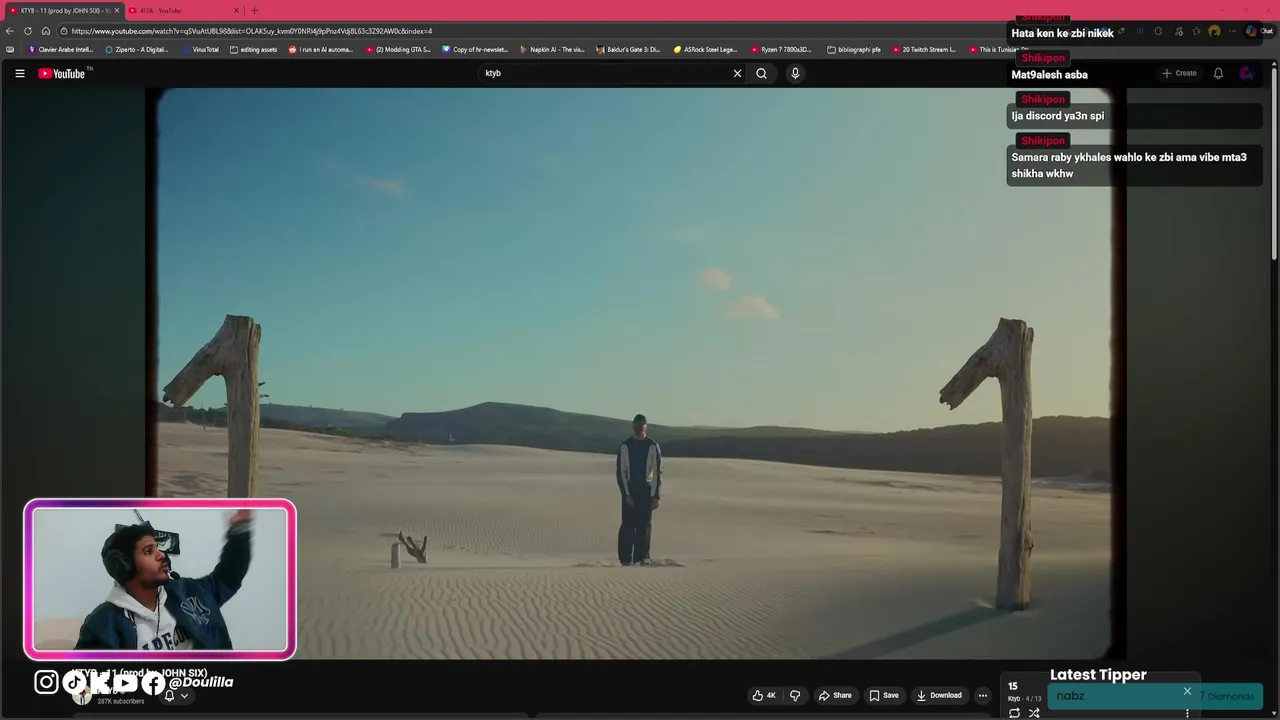Screen dimensions: 1280x720
Task: Click the streamer webcam overlay
Action: tap(160, 579)
